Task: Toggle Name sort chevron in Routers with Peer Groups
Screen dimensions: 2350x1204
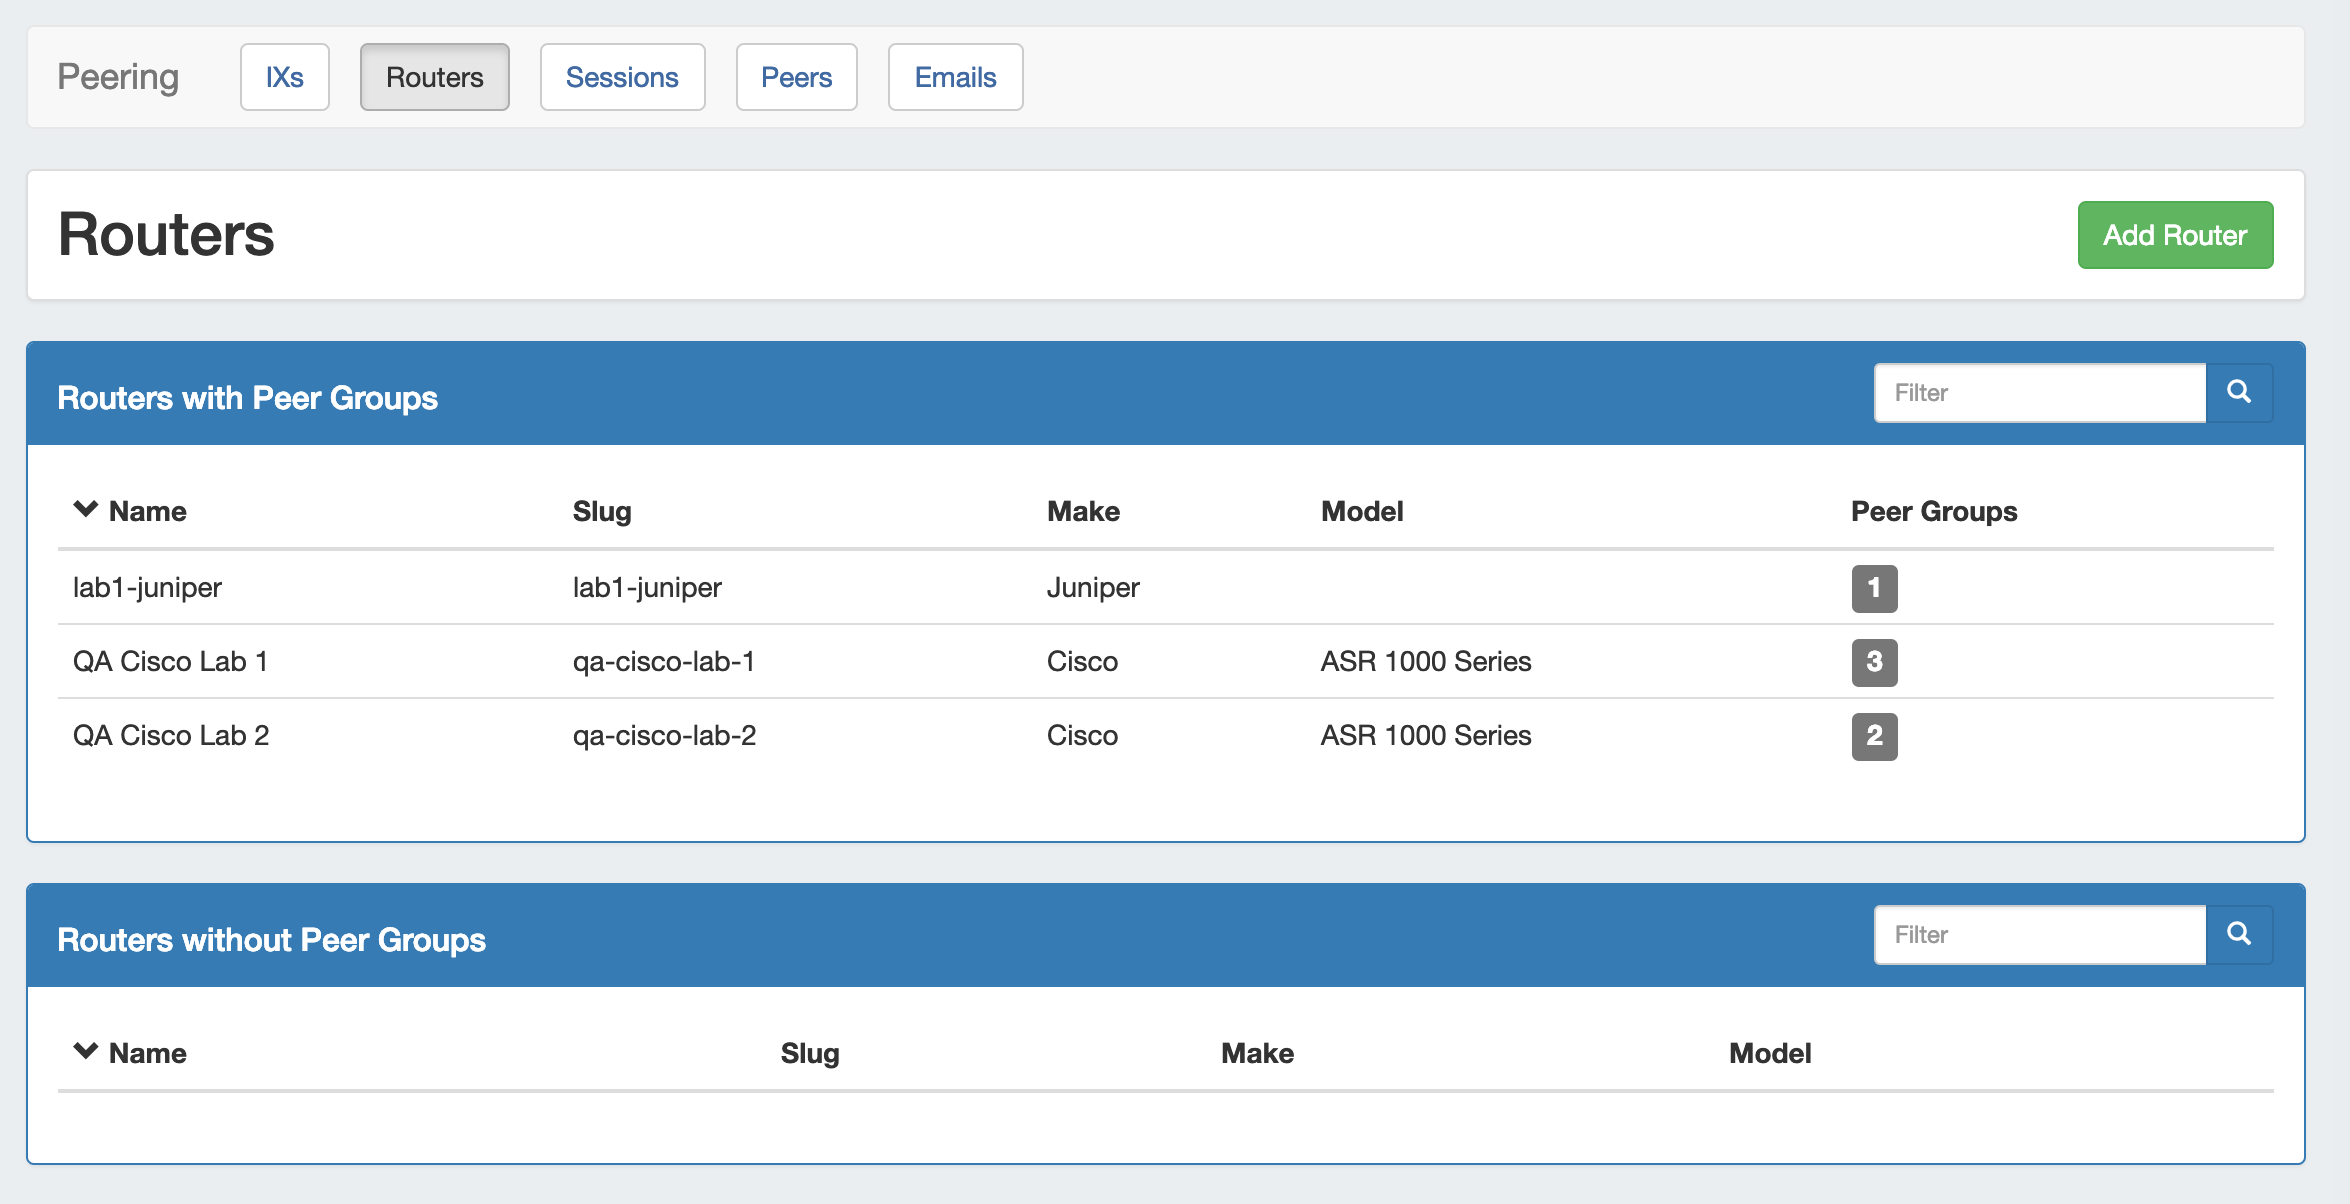Action: click(x=86, y=510)
